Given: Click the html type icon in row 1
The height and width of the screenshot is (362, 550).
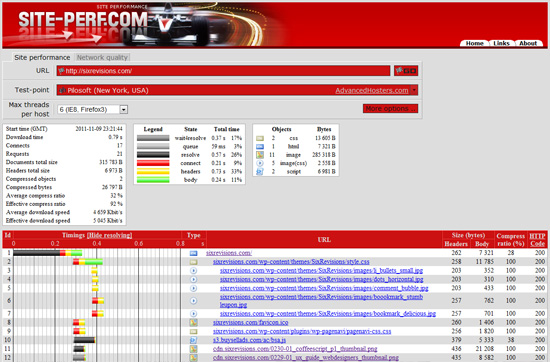Looking at the screenshot, I should pos(193,253).
